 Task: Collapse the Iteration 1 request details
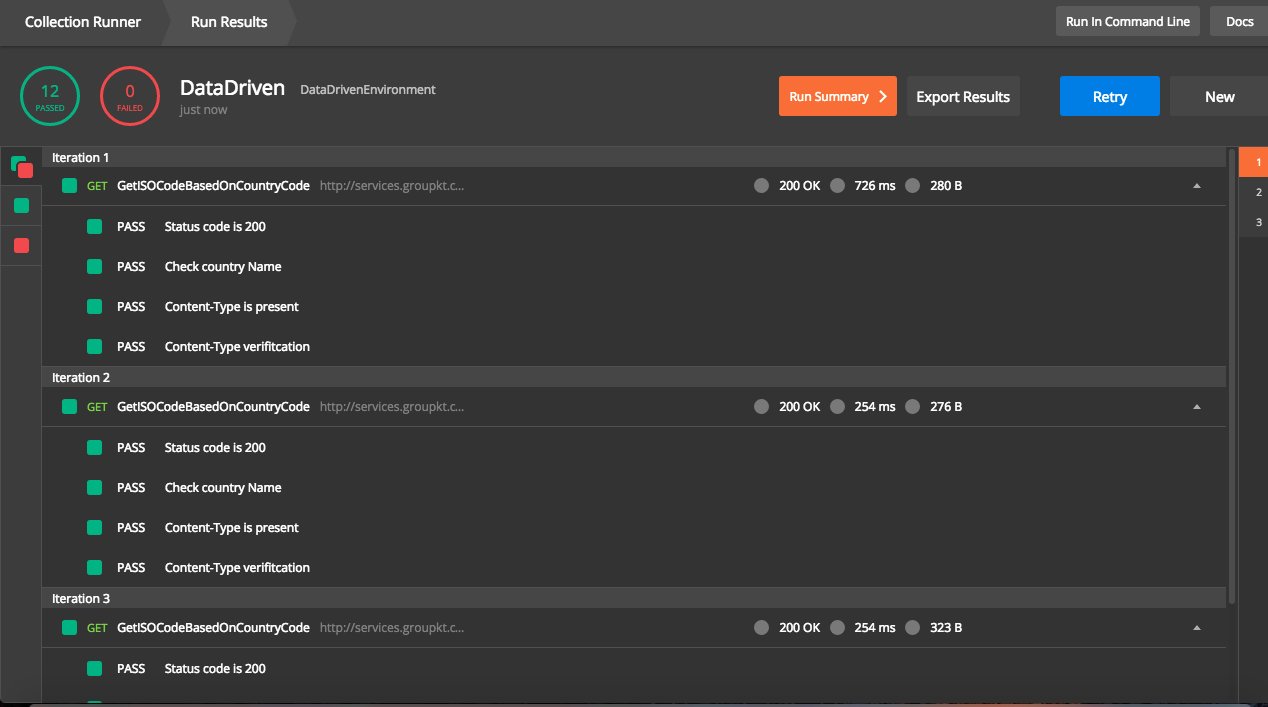point(1196,185)
